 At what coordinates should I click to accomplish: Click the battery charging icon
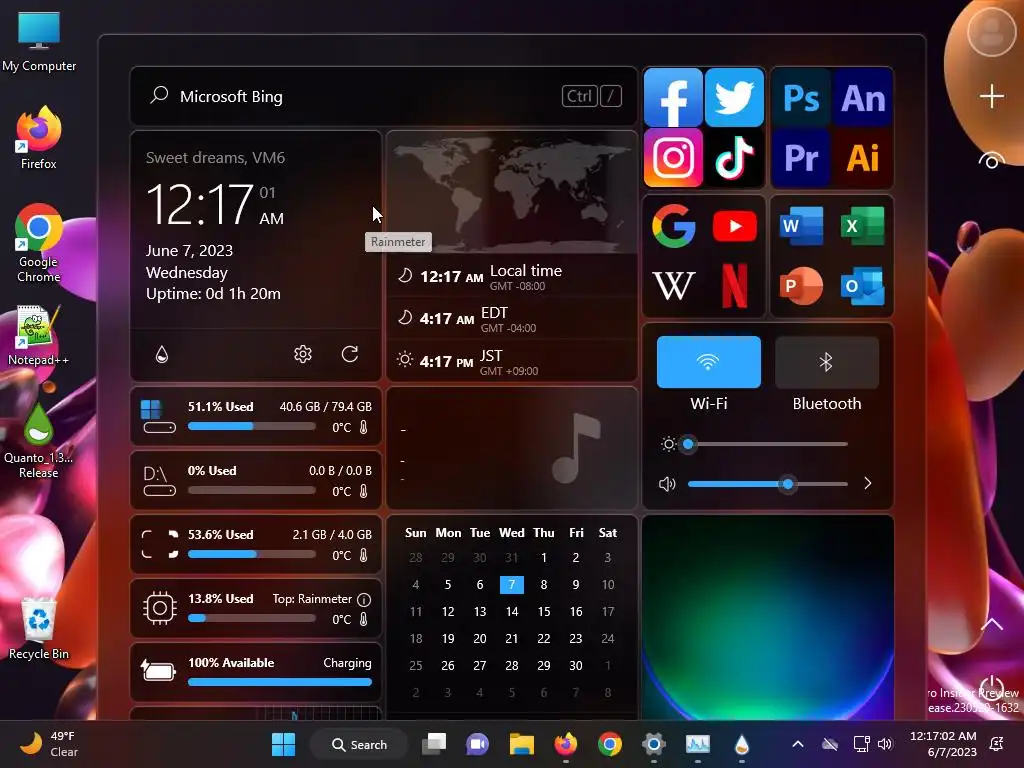(158, 671)
